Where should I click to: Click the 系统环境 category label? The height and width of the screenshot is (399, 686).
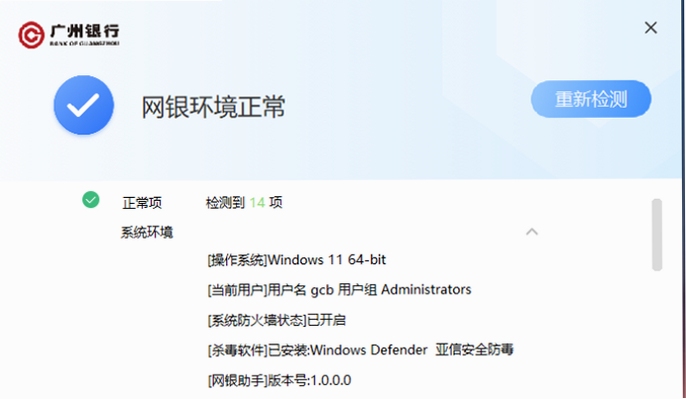pos(147,232)
